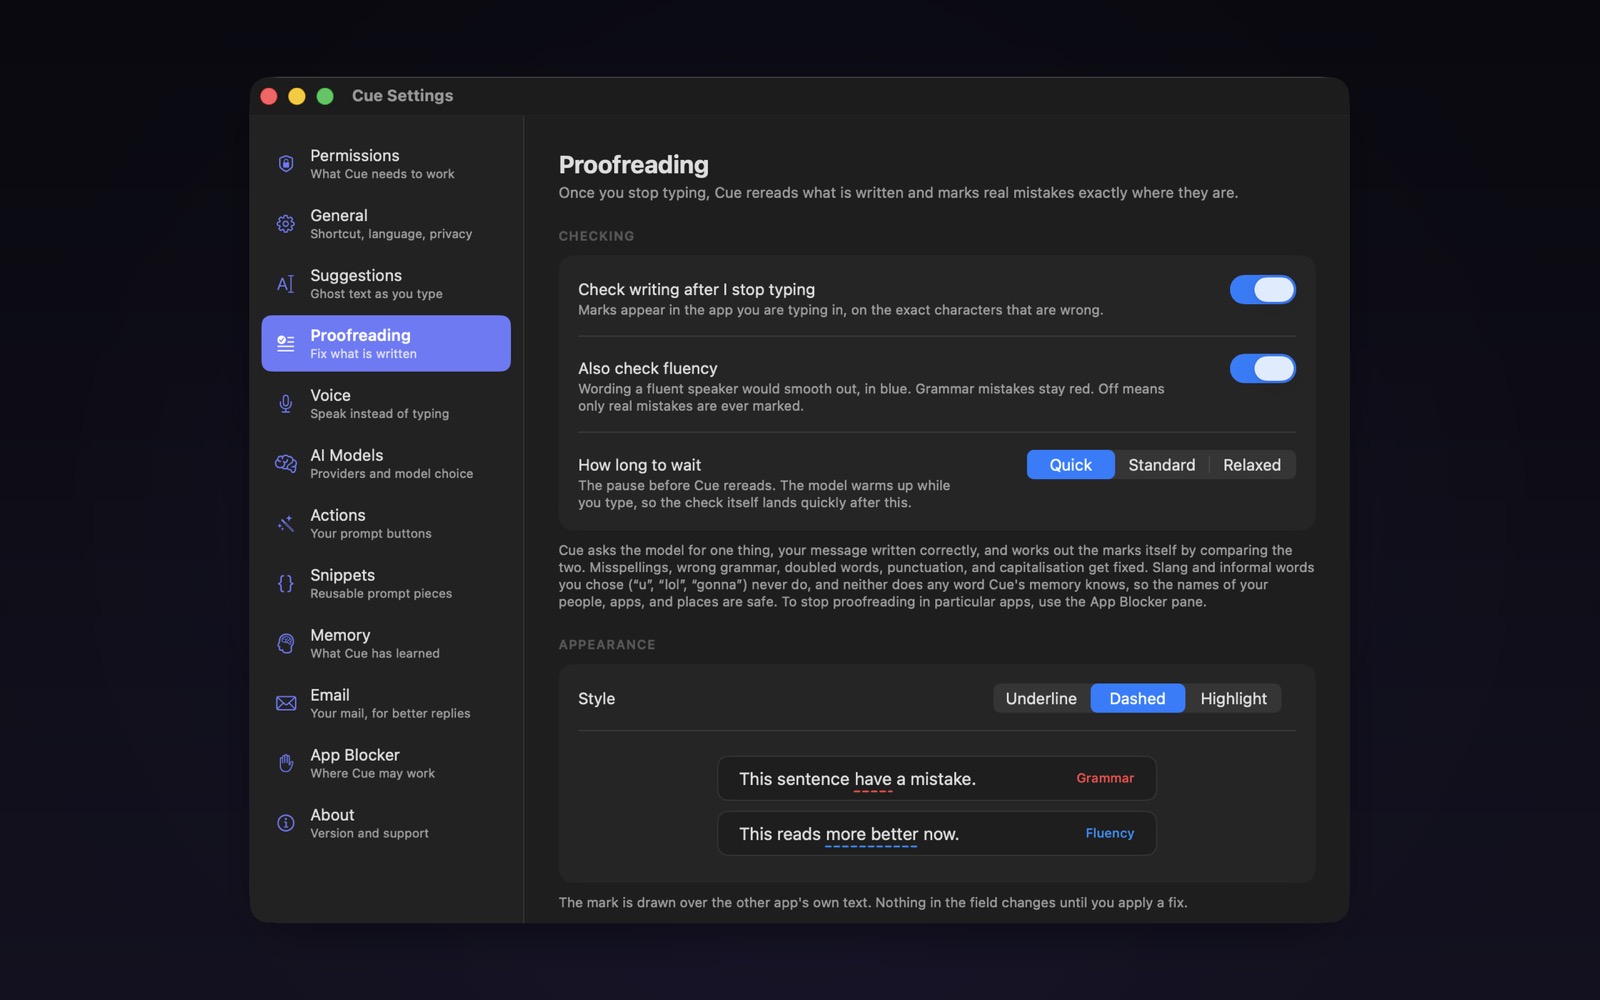Screen dimensions: 1600x1000
Task: Open the Email settings pane
Action: [x=386, y=703]
